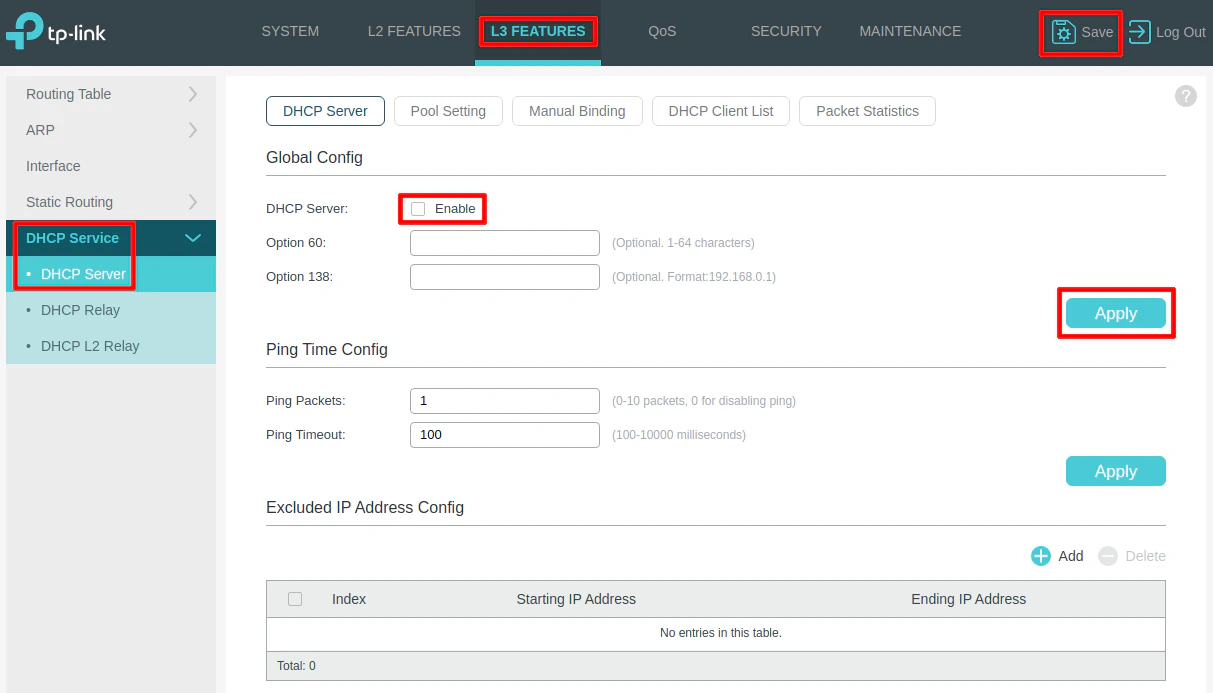Click the Ending IP Address column header
The image size is (1213, 693).
[968, 599]
